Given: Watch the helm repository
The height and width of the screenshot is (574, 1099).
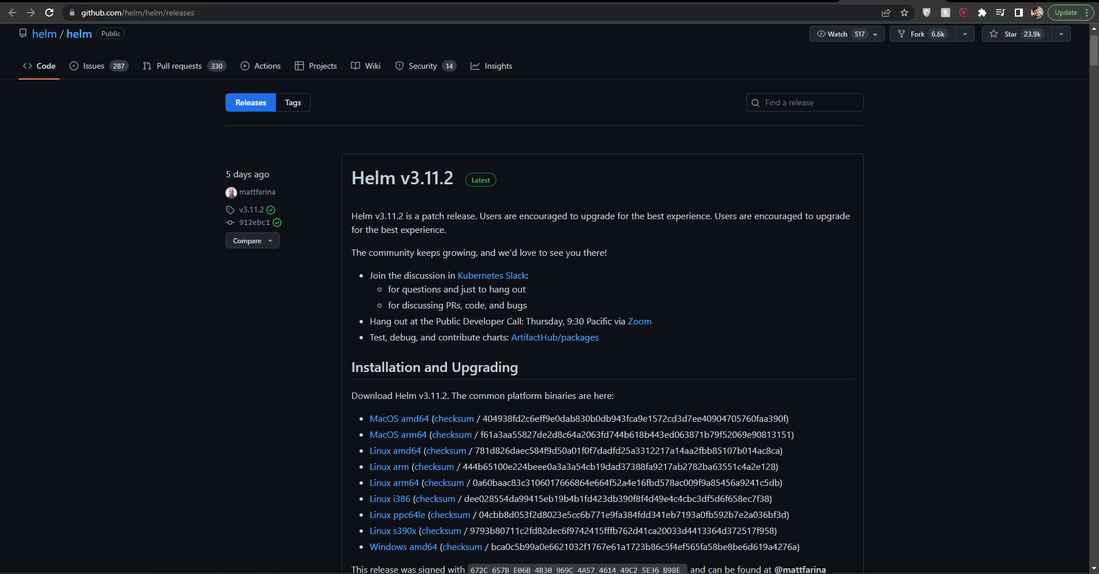Looking at the screenshot, I should click(x=840, y=34).
